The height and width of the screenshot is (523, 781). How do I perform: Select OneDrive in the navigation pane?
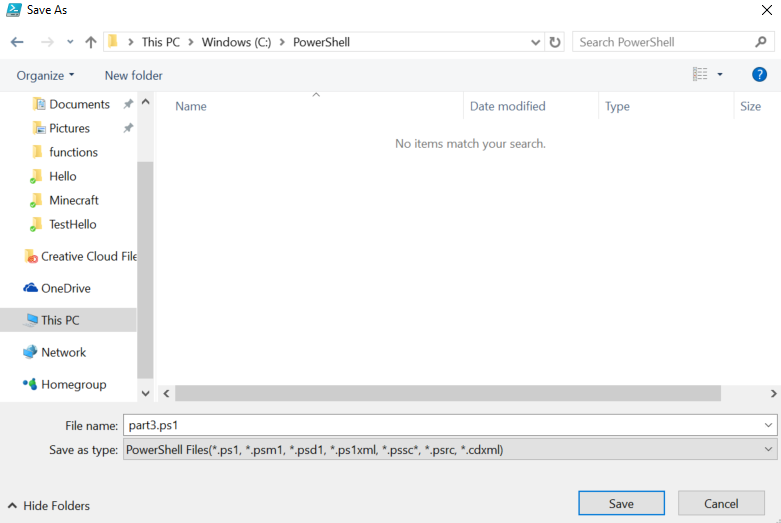(65, 288)
